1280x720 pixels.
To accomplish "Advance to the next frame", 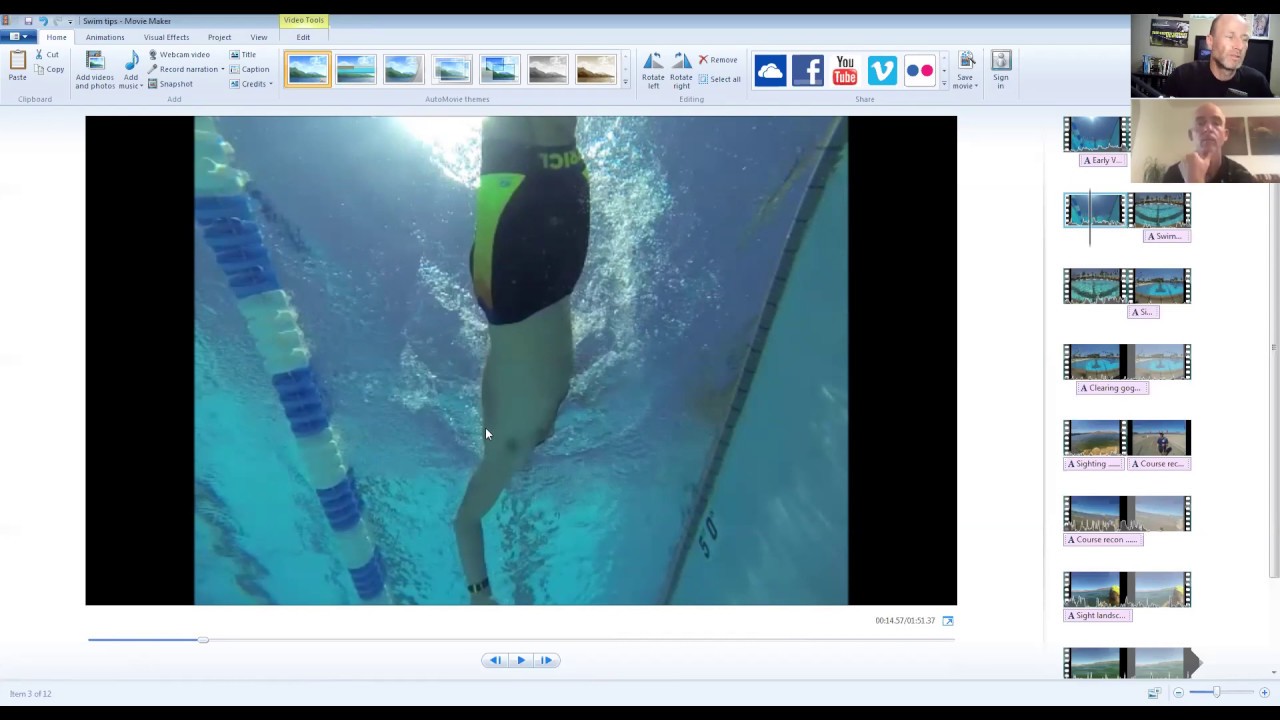I will coord(546,660).
